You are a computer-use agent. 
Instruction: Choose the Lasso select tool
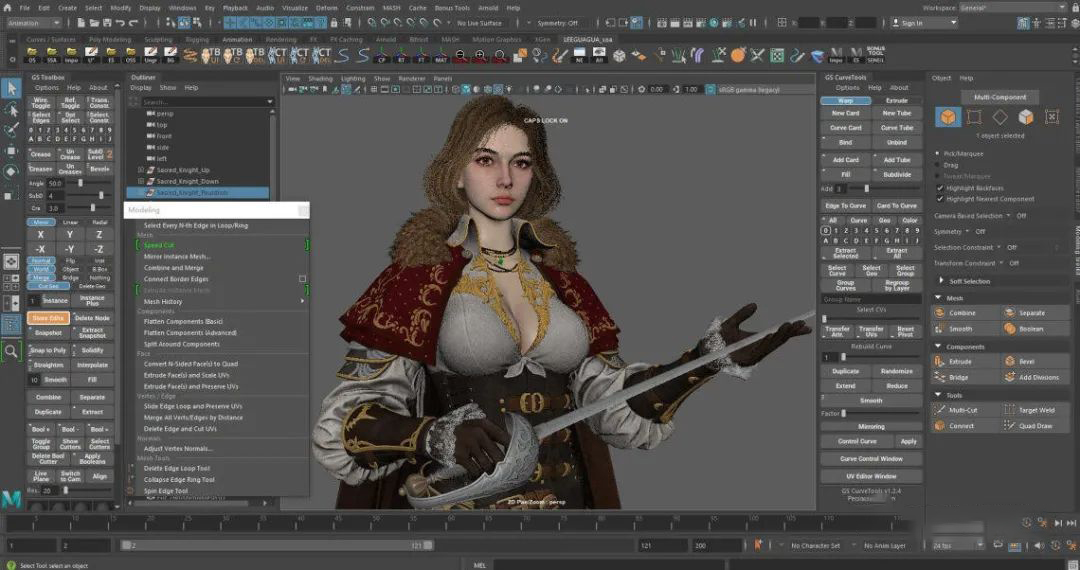[11, 109]
